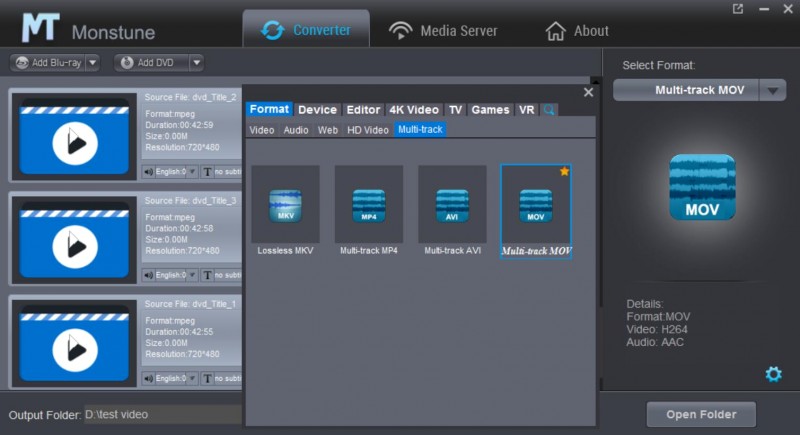Open format settings gear icon
Viewport: 800px width, 435px height.
[773, 374]
